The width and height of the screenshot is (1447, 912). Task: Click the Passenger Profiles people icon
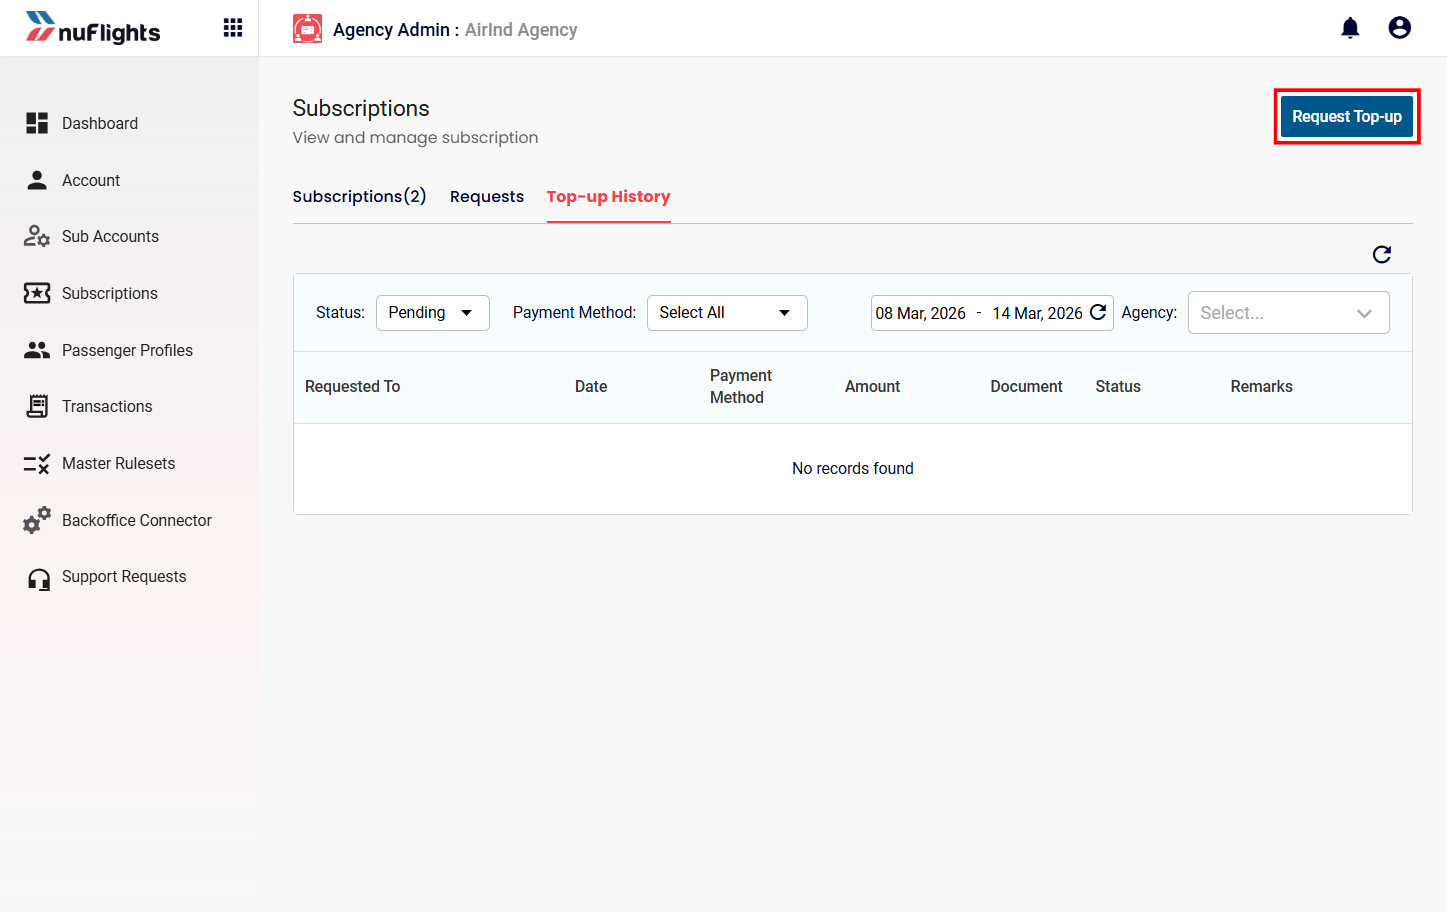[x=37, y=350]
